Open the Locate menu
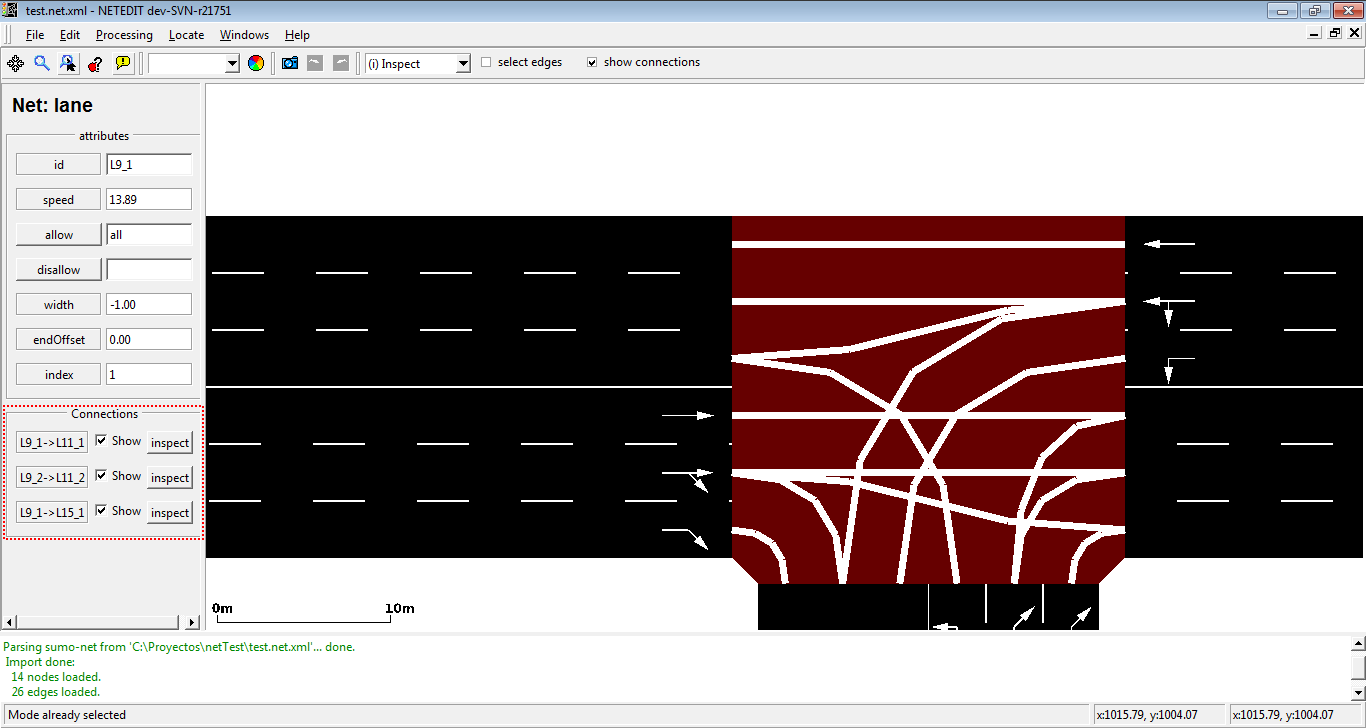Image resolution: width=1366 pixels, height=728 pixels. [186, 35]
